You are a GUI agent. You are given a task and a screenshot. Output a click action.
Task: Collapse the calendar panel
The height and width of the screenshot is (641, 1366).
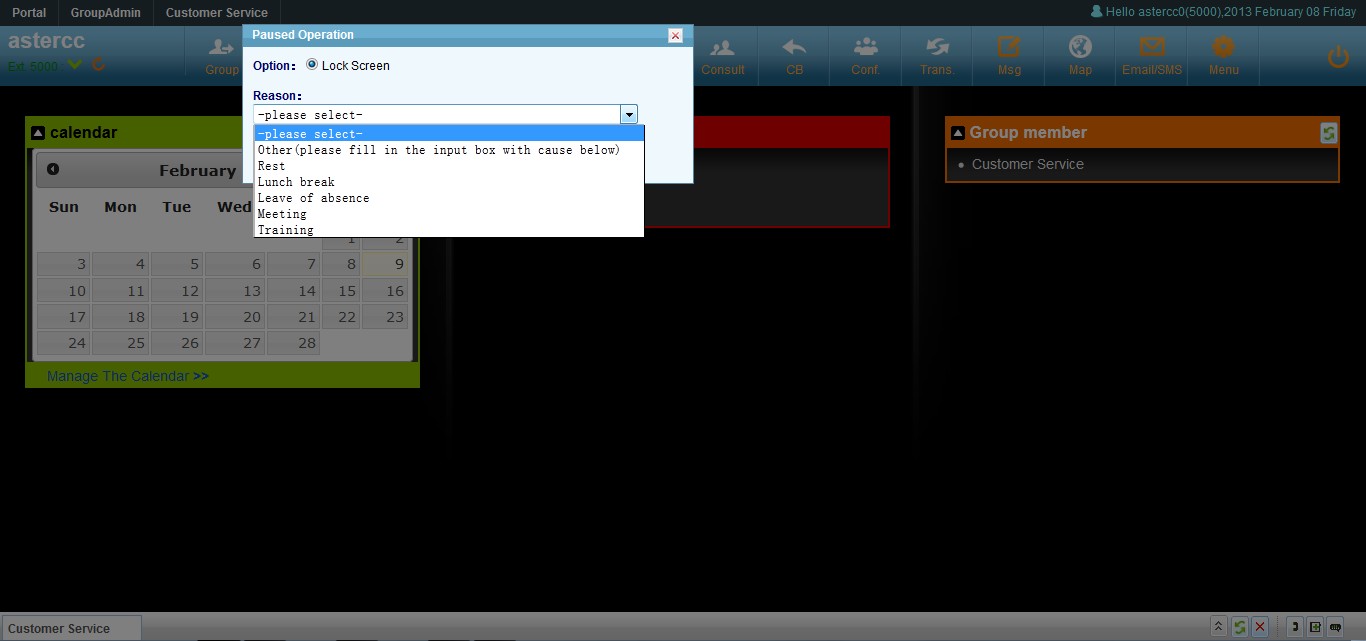coord(38,133)
